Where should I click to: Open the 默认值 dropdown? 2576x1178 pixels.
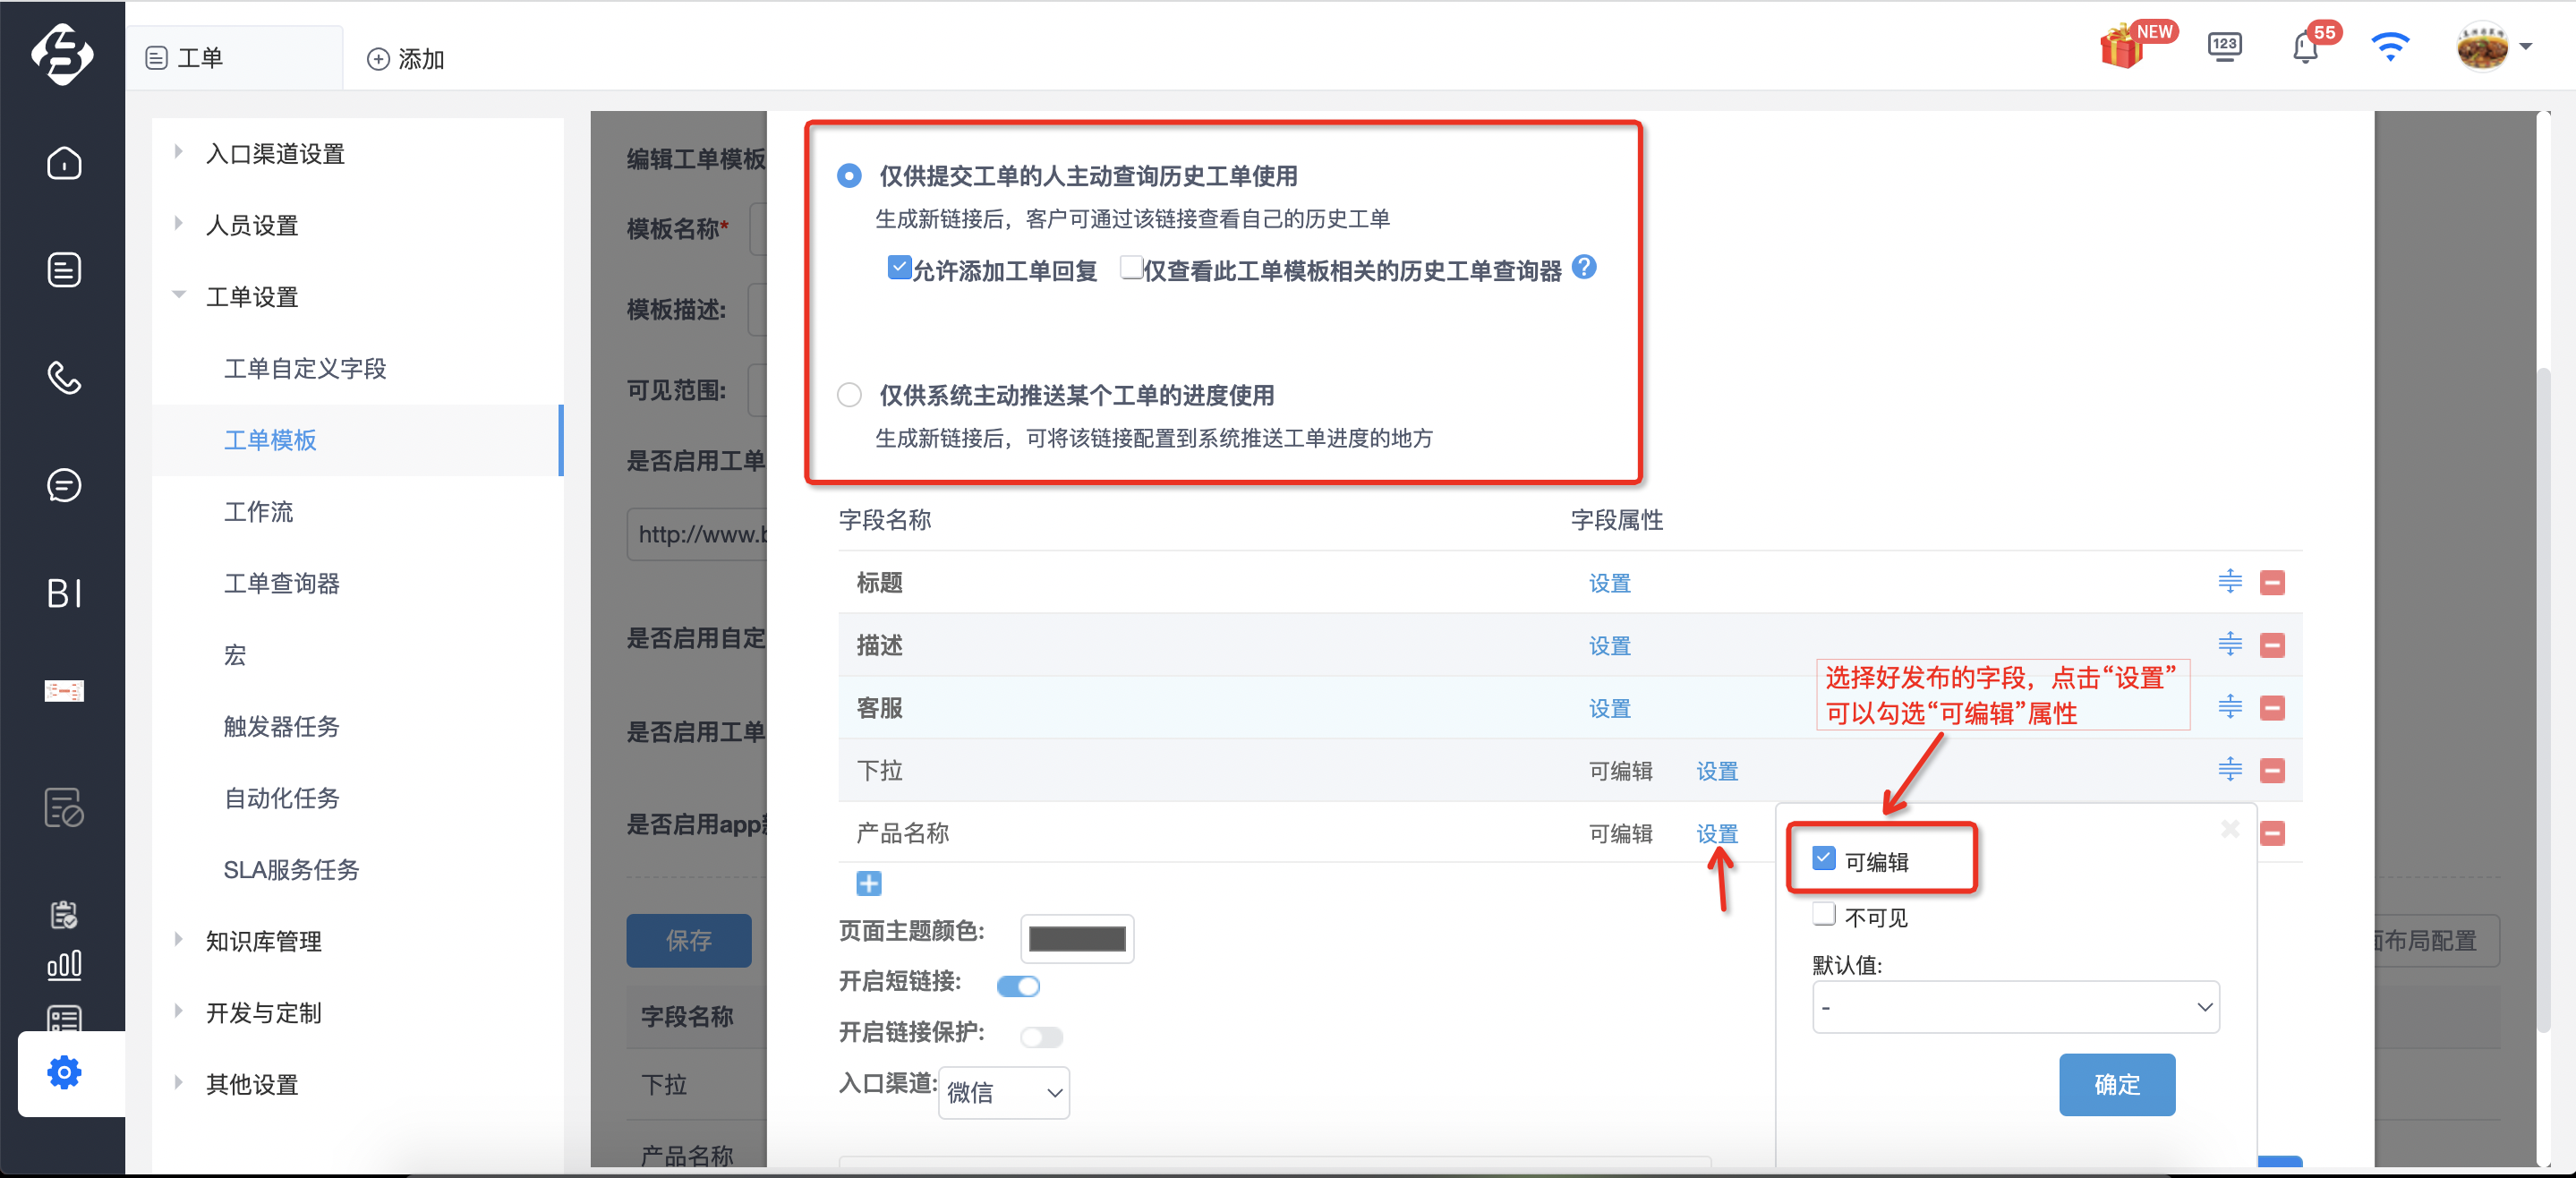click(x=2015, y=1007)
